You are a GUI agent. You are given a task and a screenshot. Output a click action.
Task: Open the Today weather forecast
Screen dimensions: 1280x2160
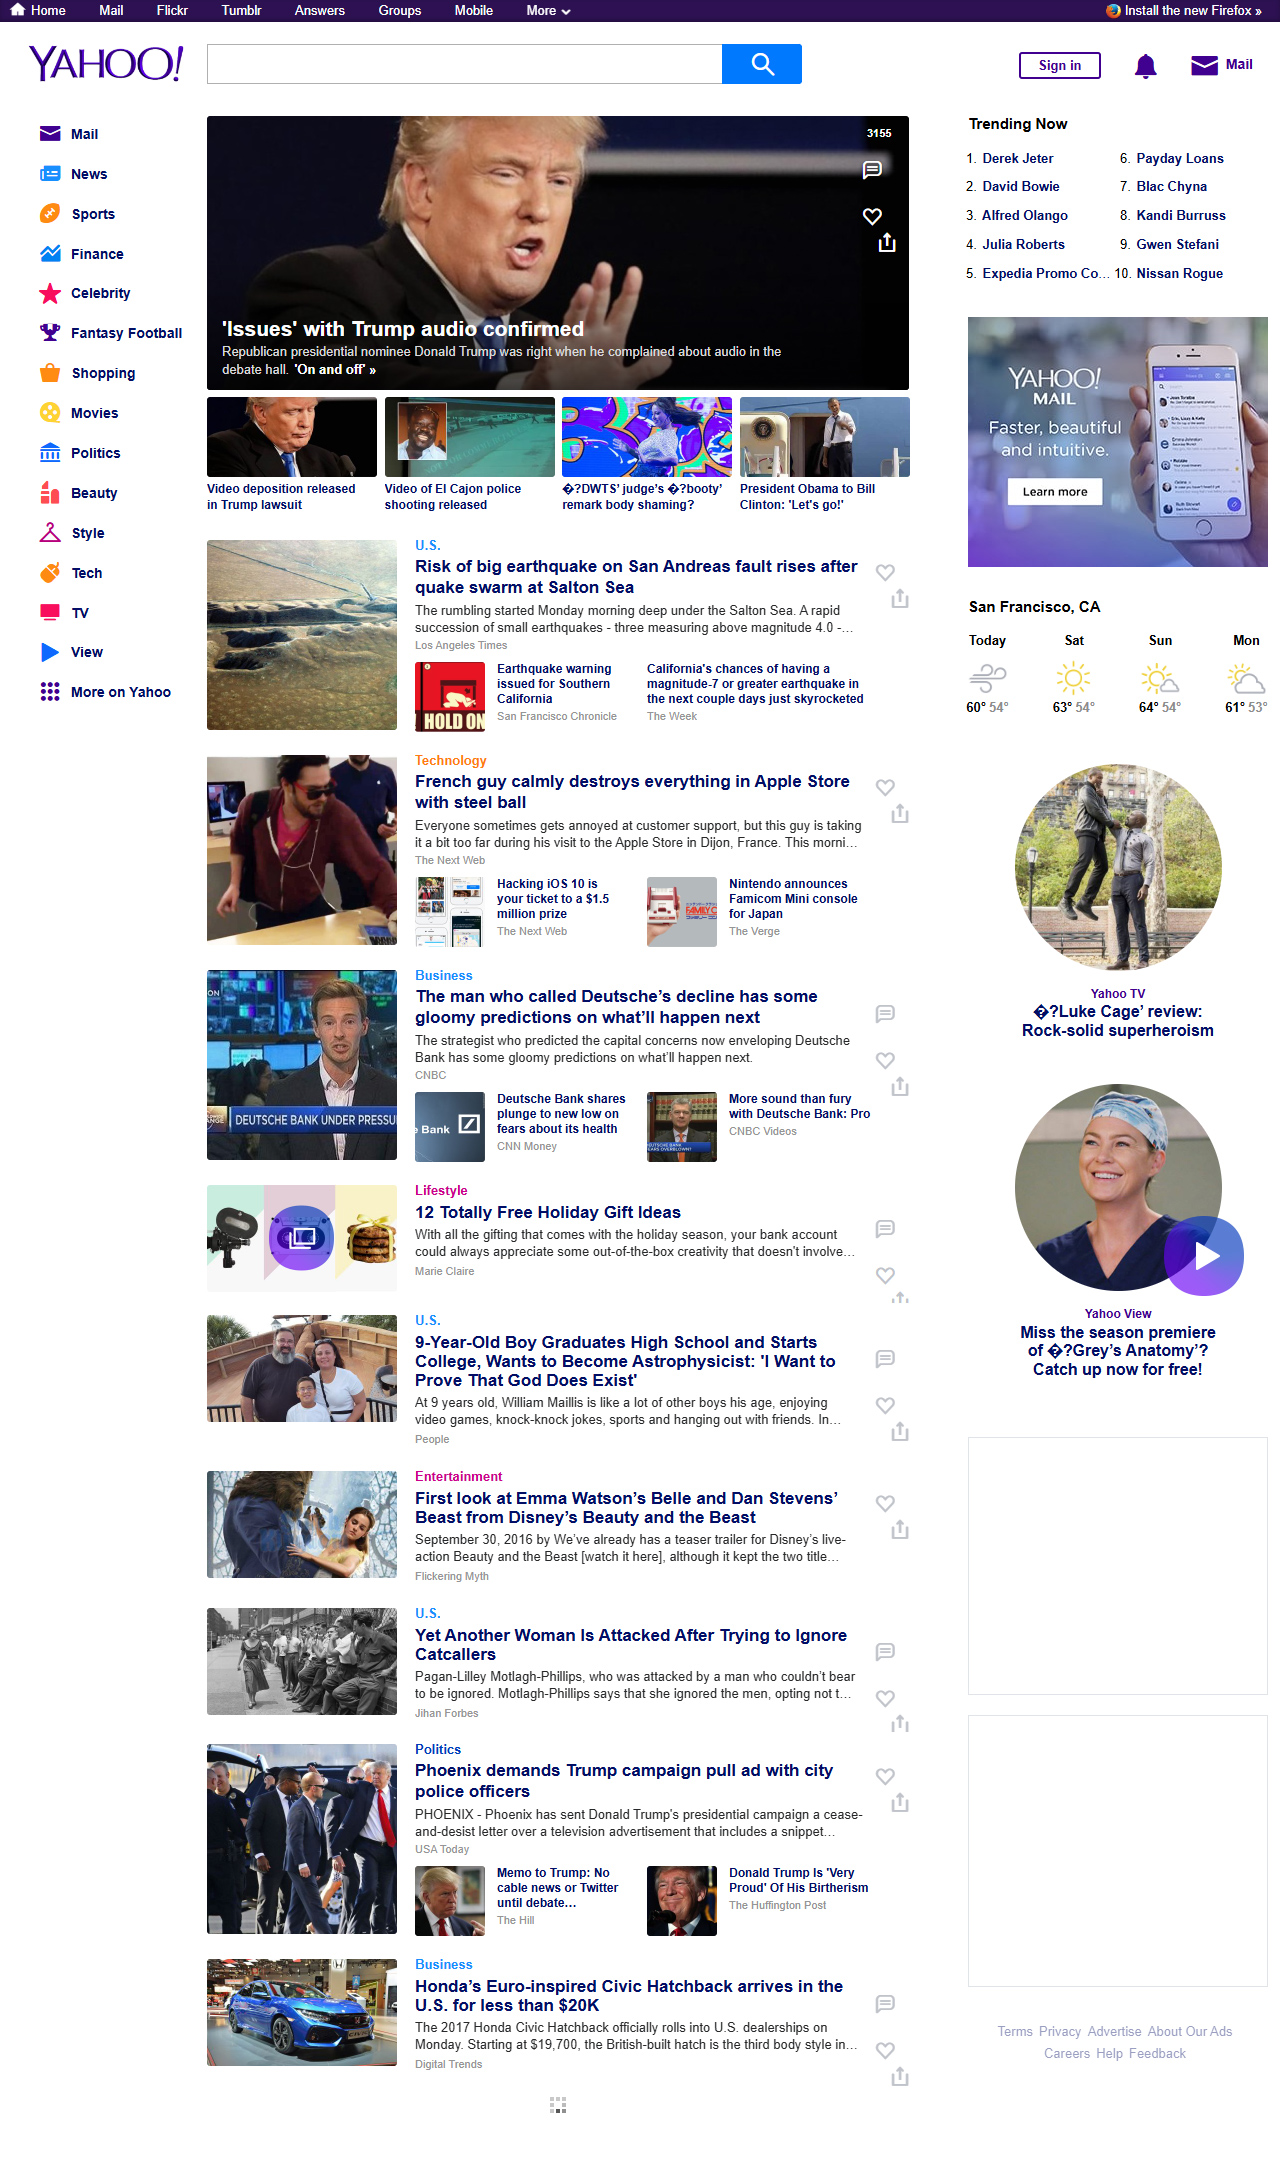point(988,675)
